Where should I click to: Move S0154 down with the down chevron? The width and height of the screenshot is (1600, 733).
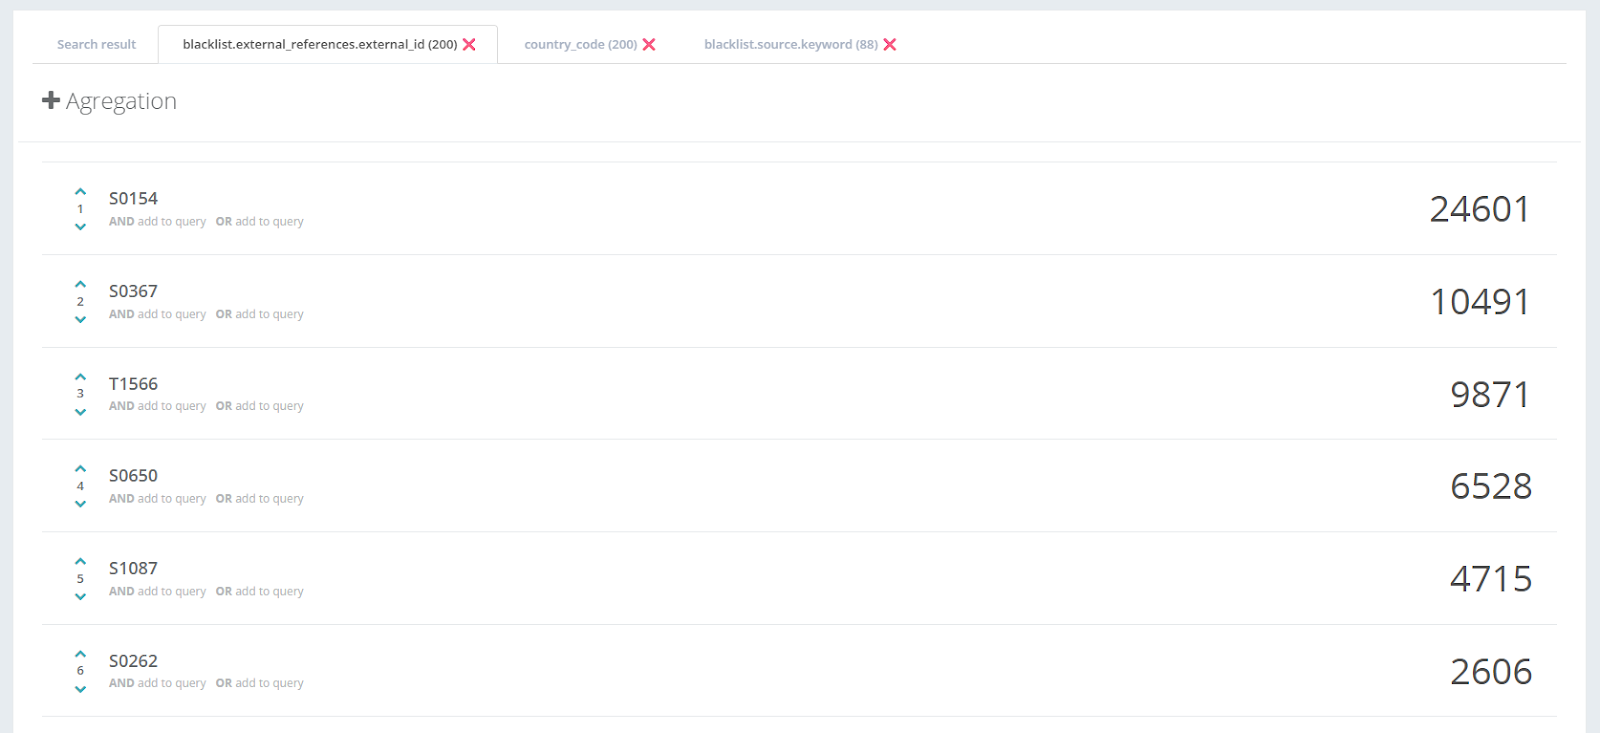[80, 227]
